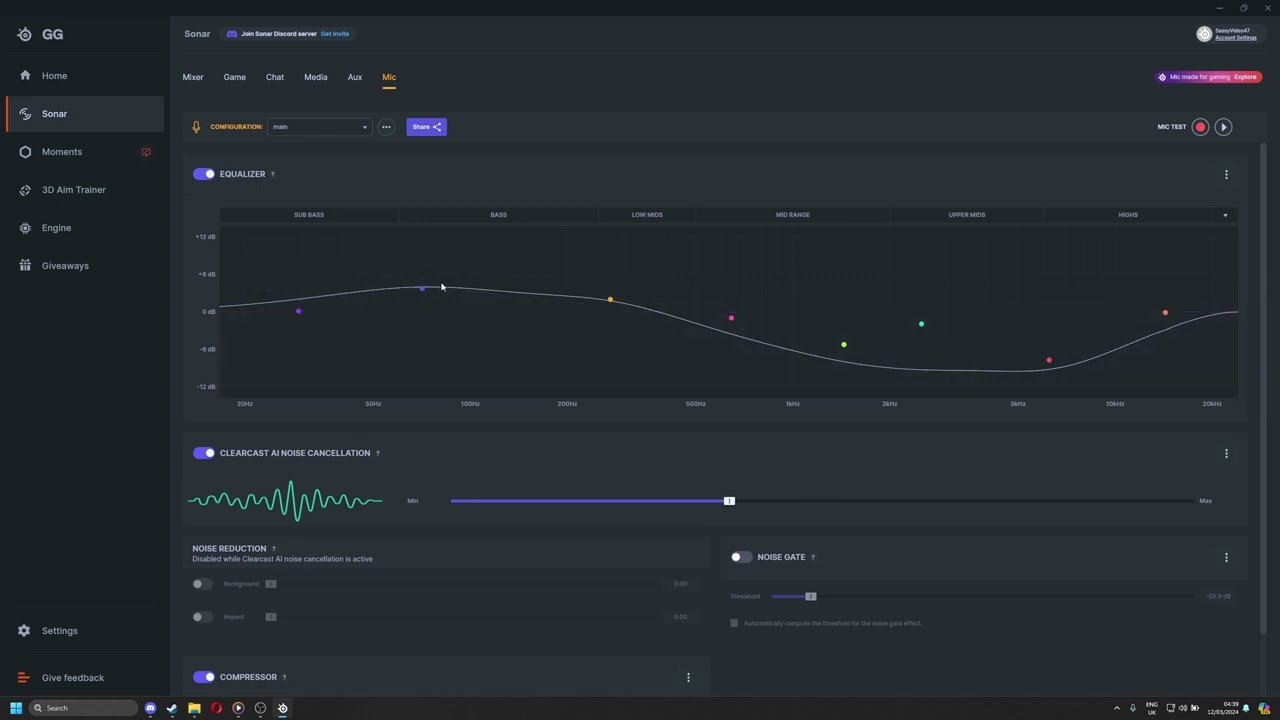Viewport: 1280px width, 720px height.
Task: Click the red EQ point near 5kHz
Action: (1049, 360)
